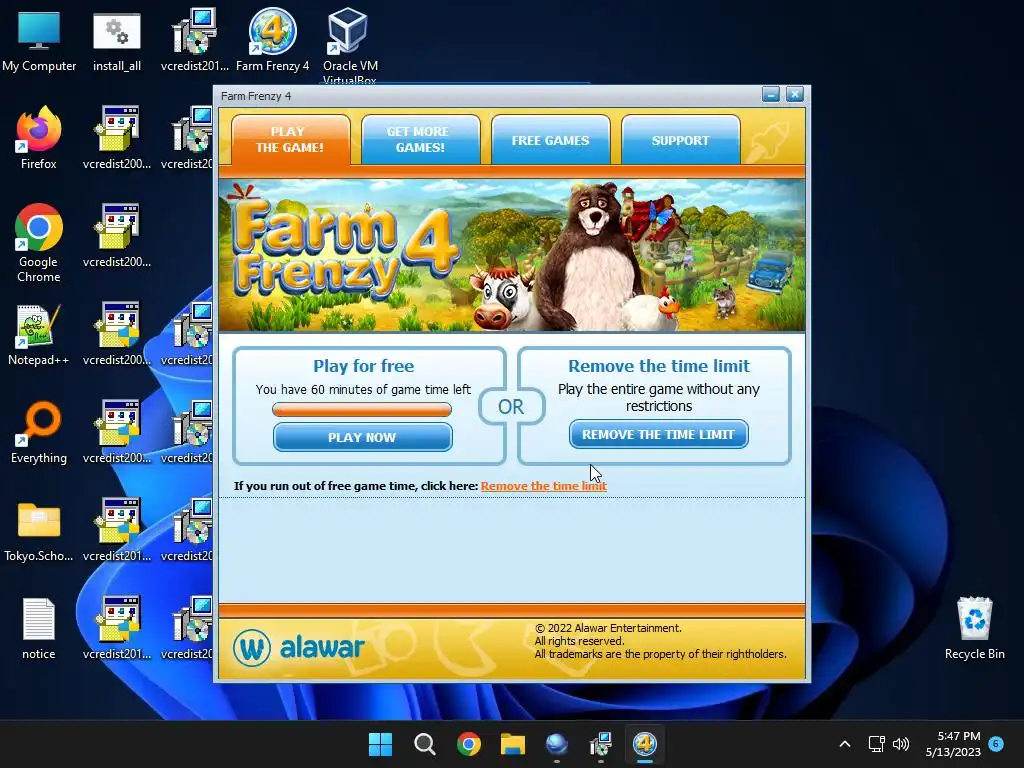The image size is (1024, 768).
Task: Go to the SUPPORT tab
Action: tap(680, 140)
